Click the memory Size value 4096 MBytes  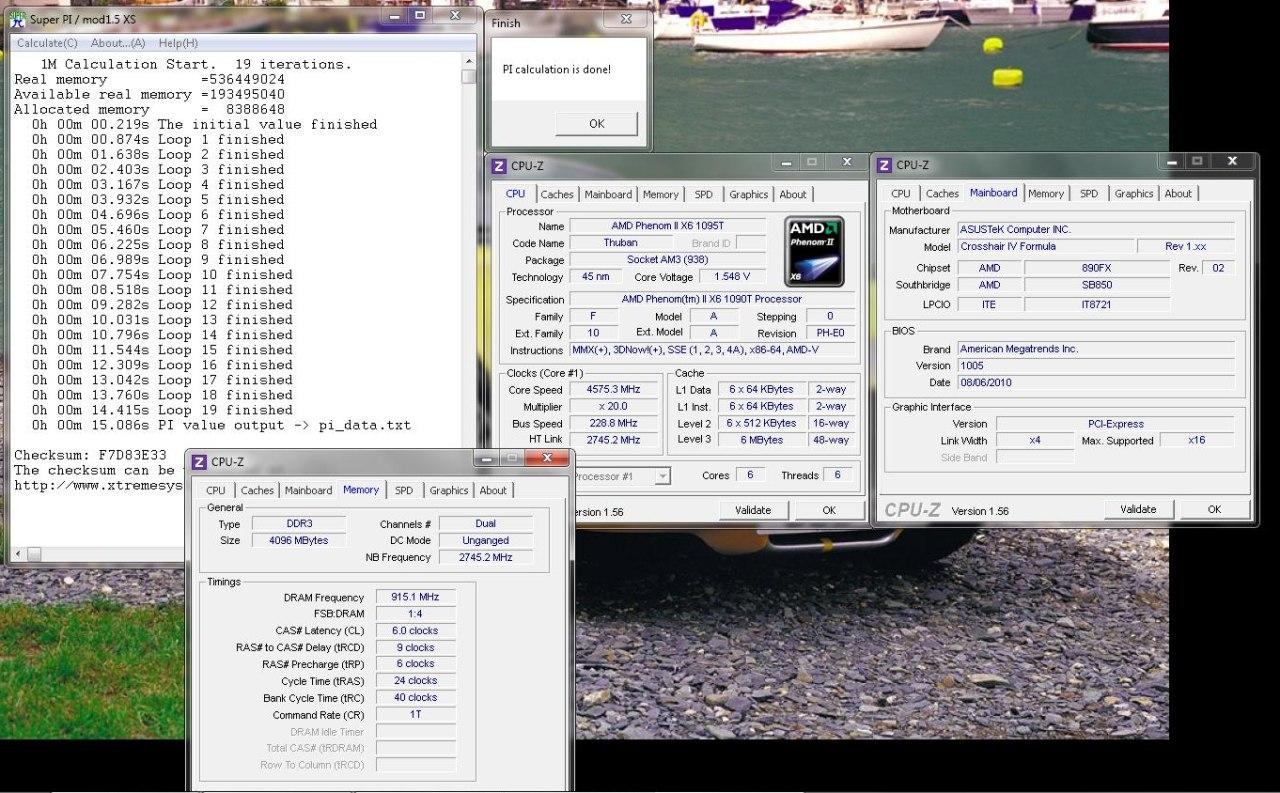[x=297, y=541]
